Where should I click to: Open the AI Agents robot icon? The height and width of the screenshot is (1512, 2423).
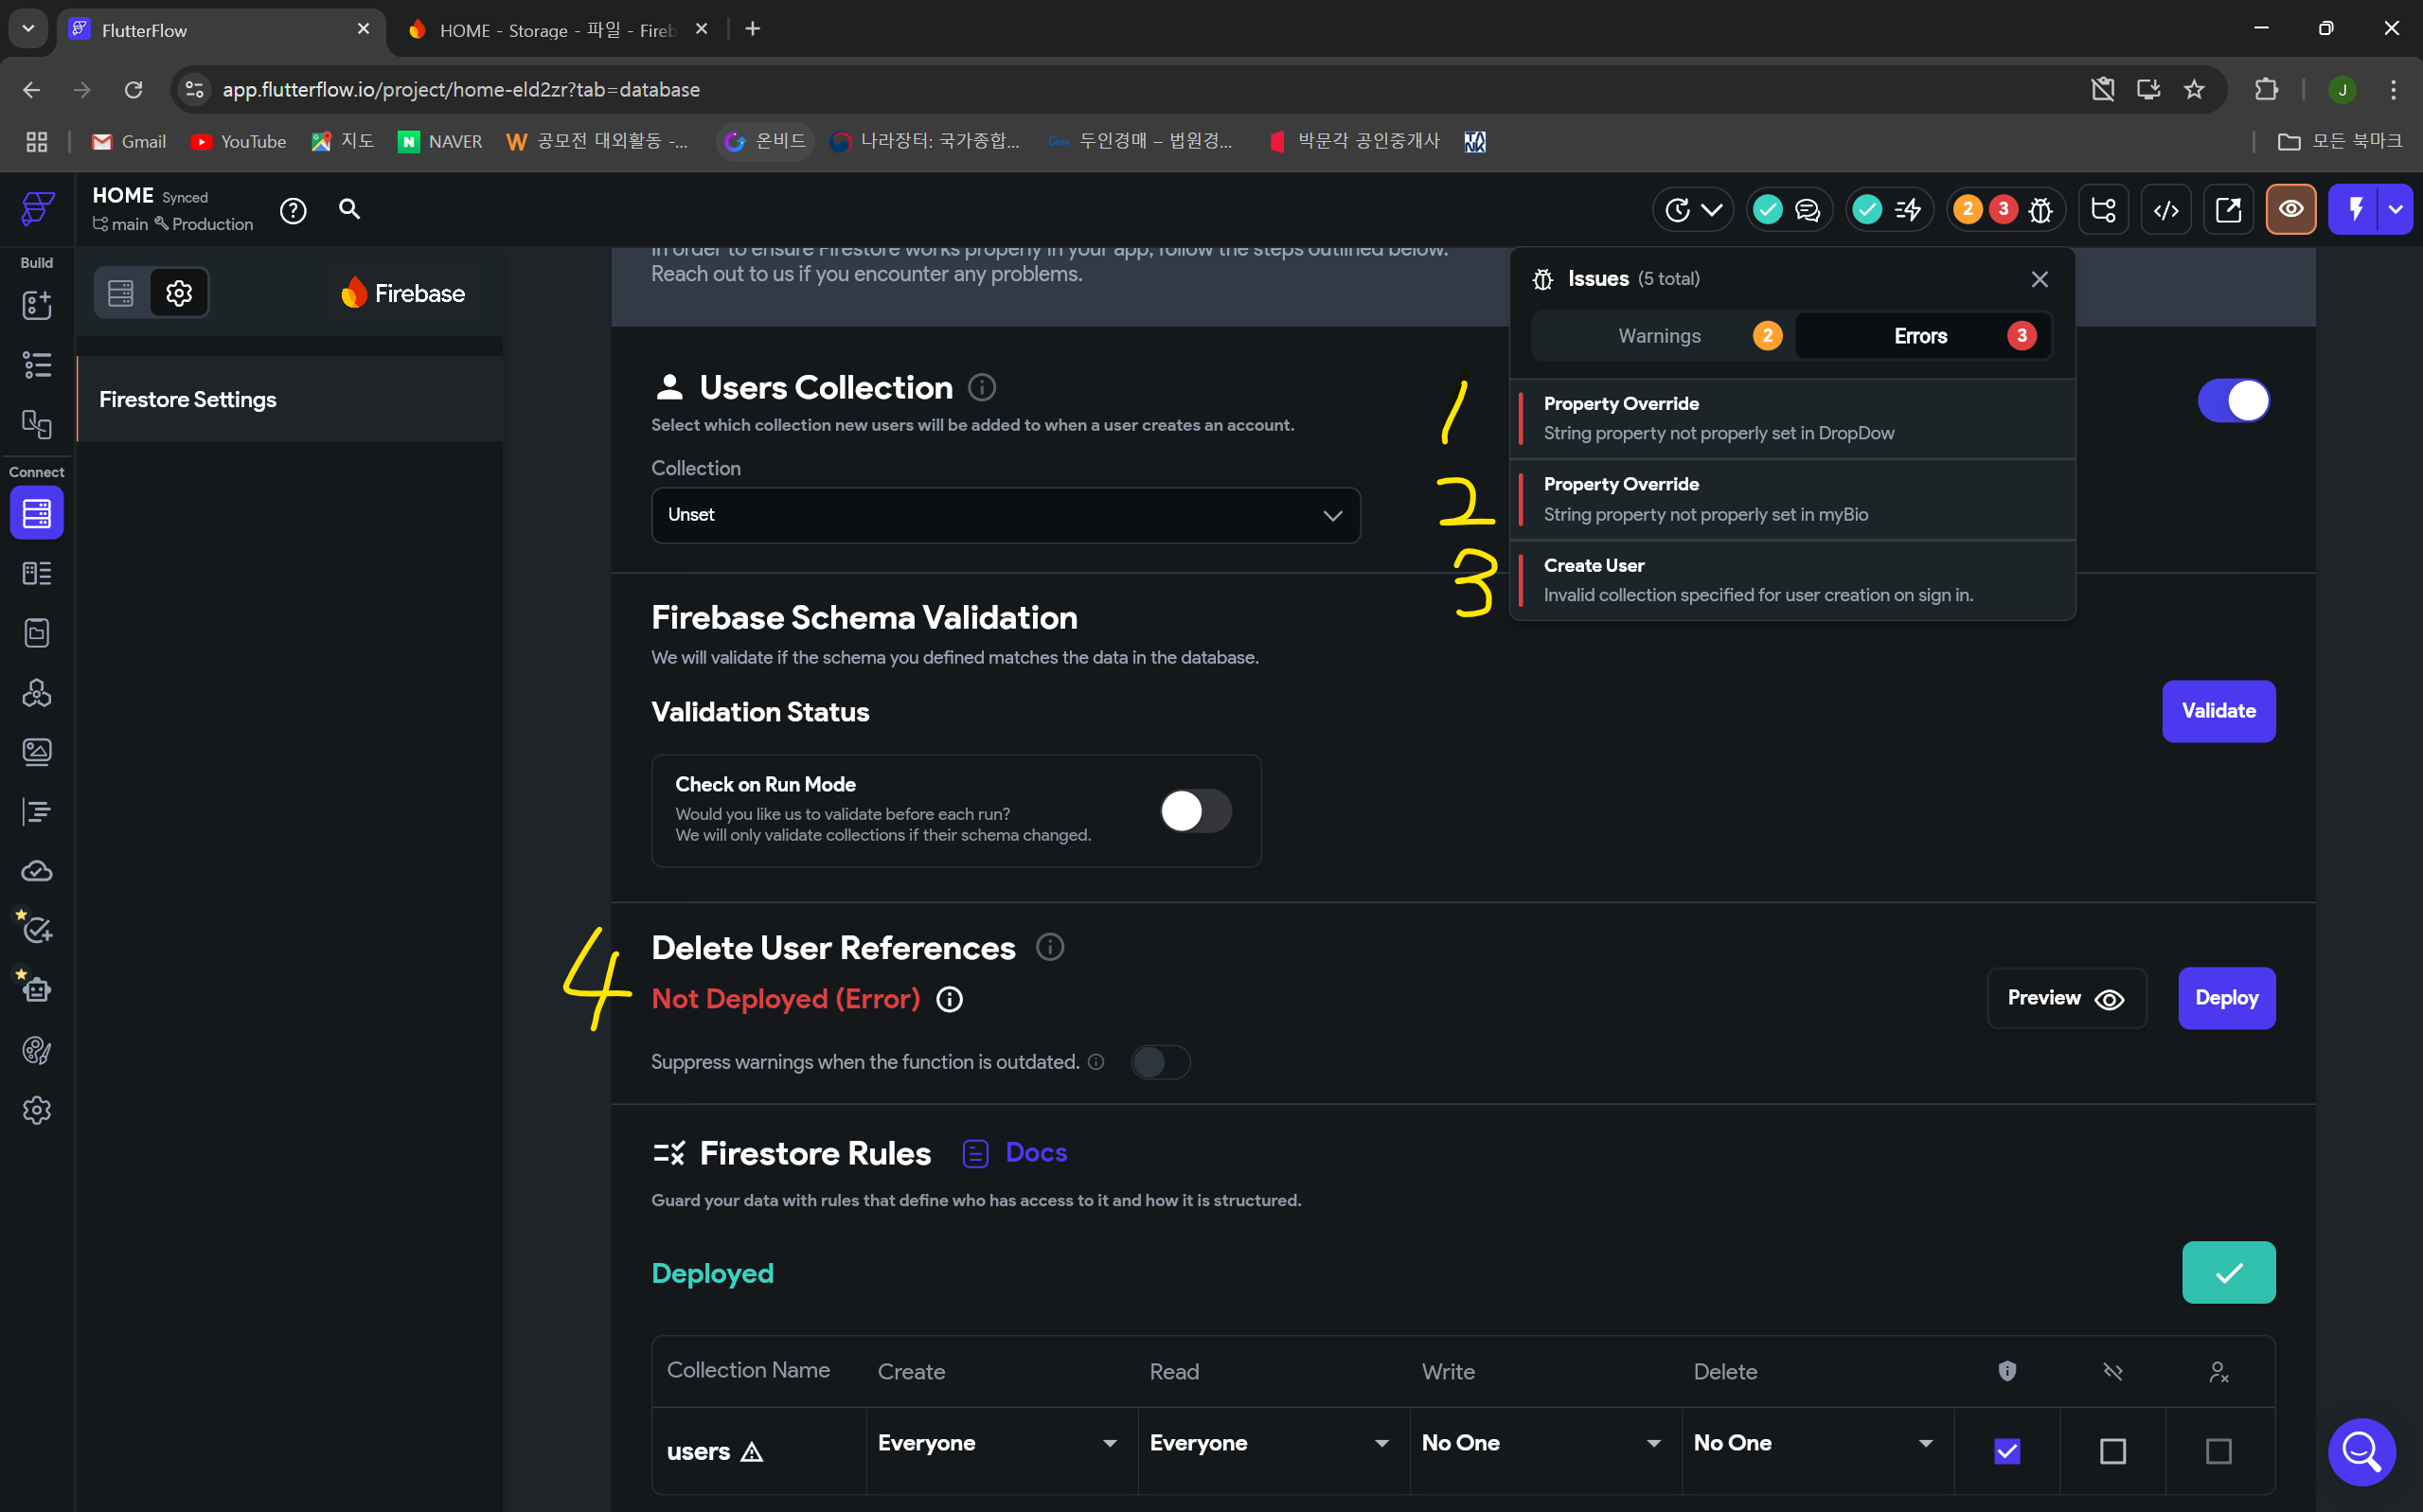click(x=37, y=989)
